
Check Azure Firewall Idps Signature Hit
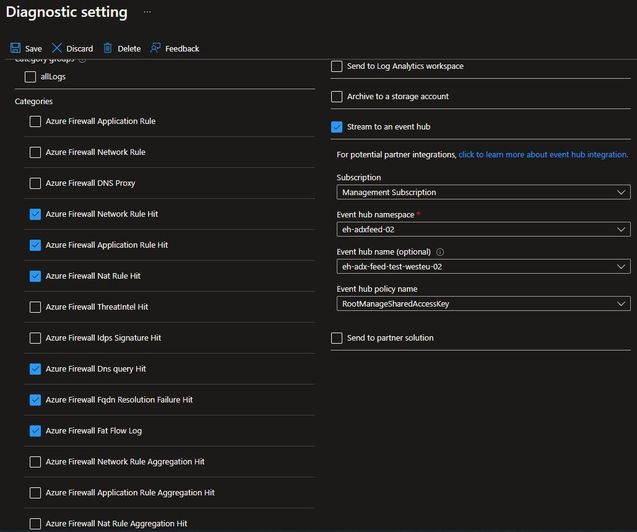tap(35, 338)
